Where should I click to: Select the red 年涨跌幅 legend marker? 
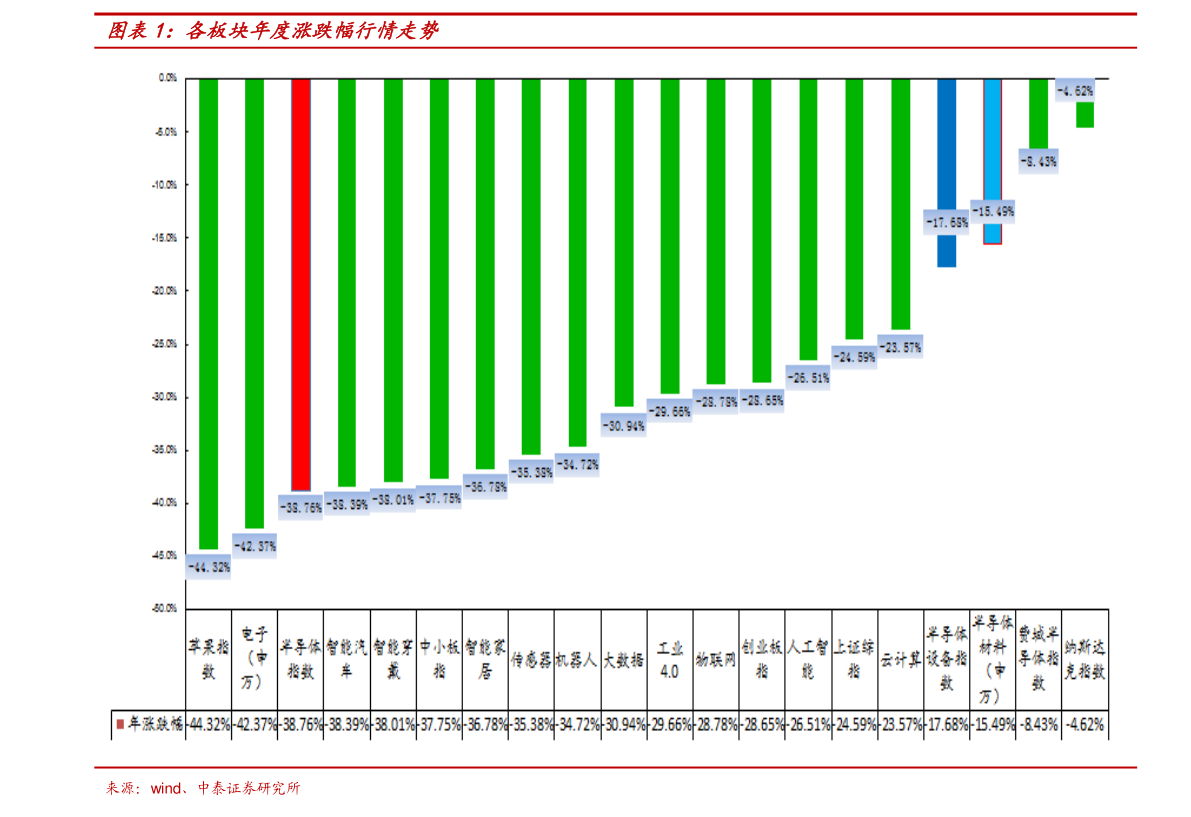point(120,724)
